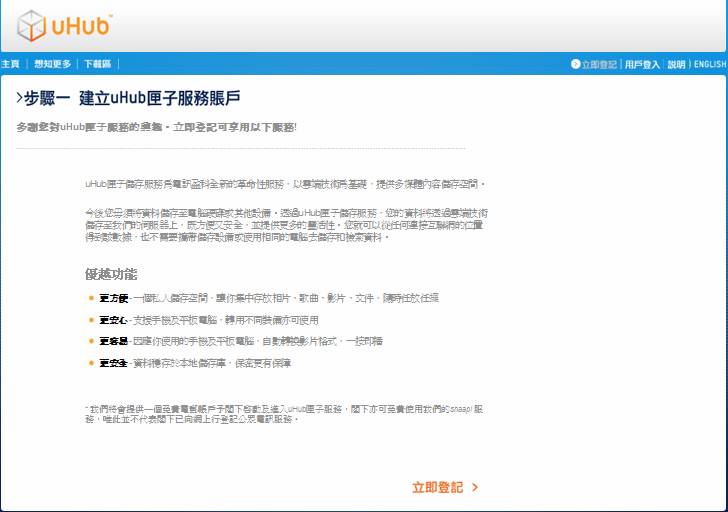This screenshot has height=512, width=728.
Task: Click the uHub cube logo
Action: [32, 26]
